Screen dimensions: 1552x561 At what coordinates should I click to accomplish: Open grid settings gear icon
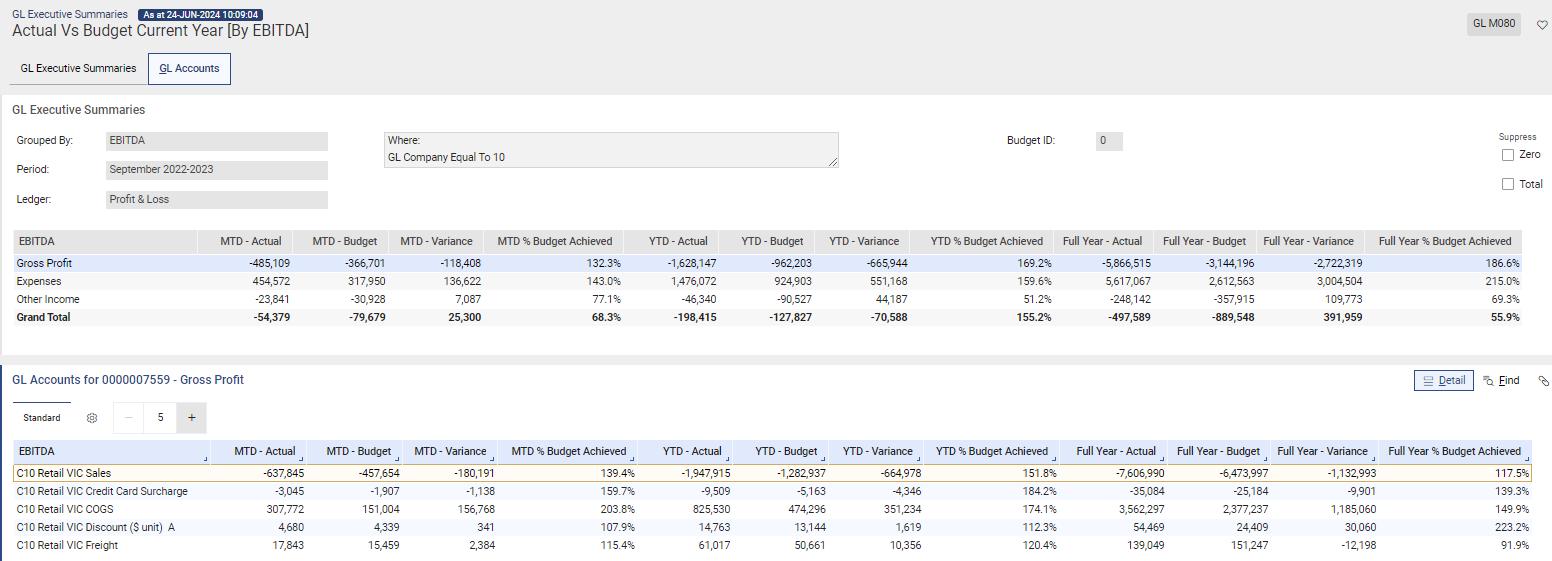point(92,418)
